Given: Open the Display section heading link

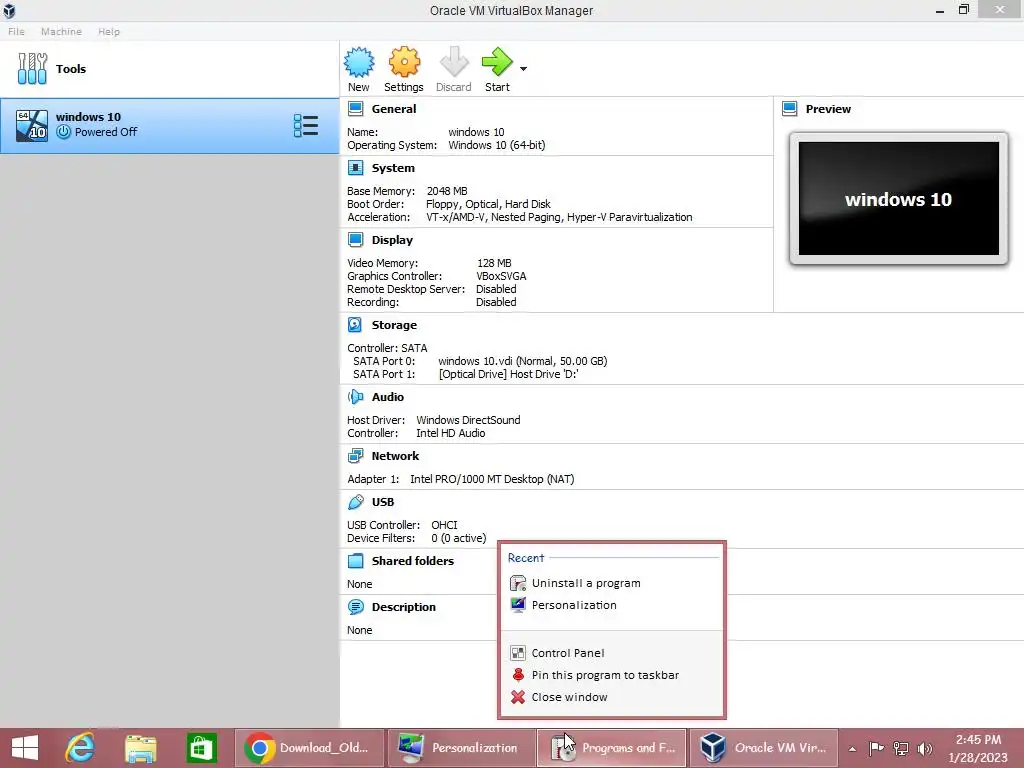Looking at the screenshot, I should (392, 240).
